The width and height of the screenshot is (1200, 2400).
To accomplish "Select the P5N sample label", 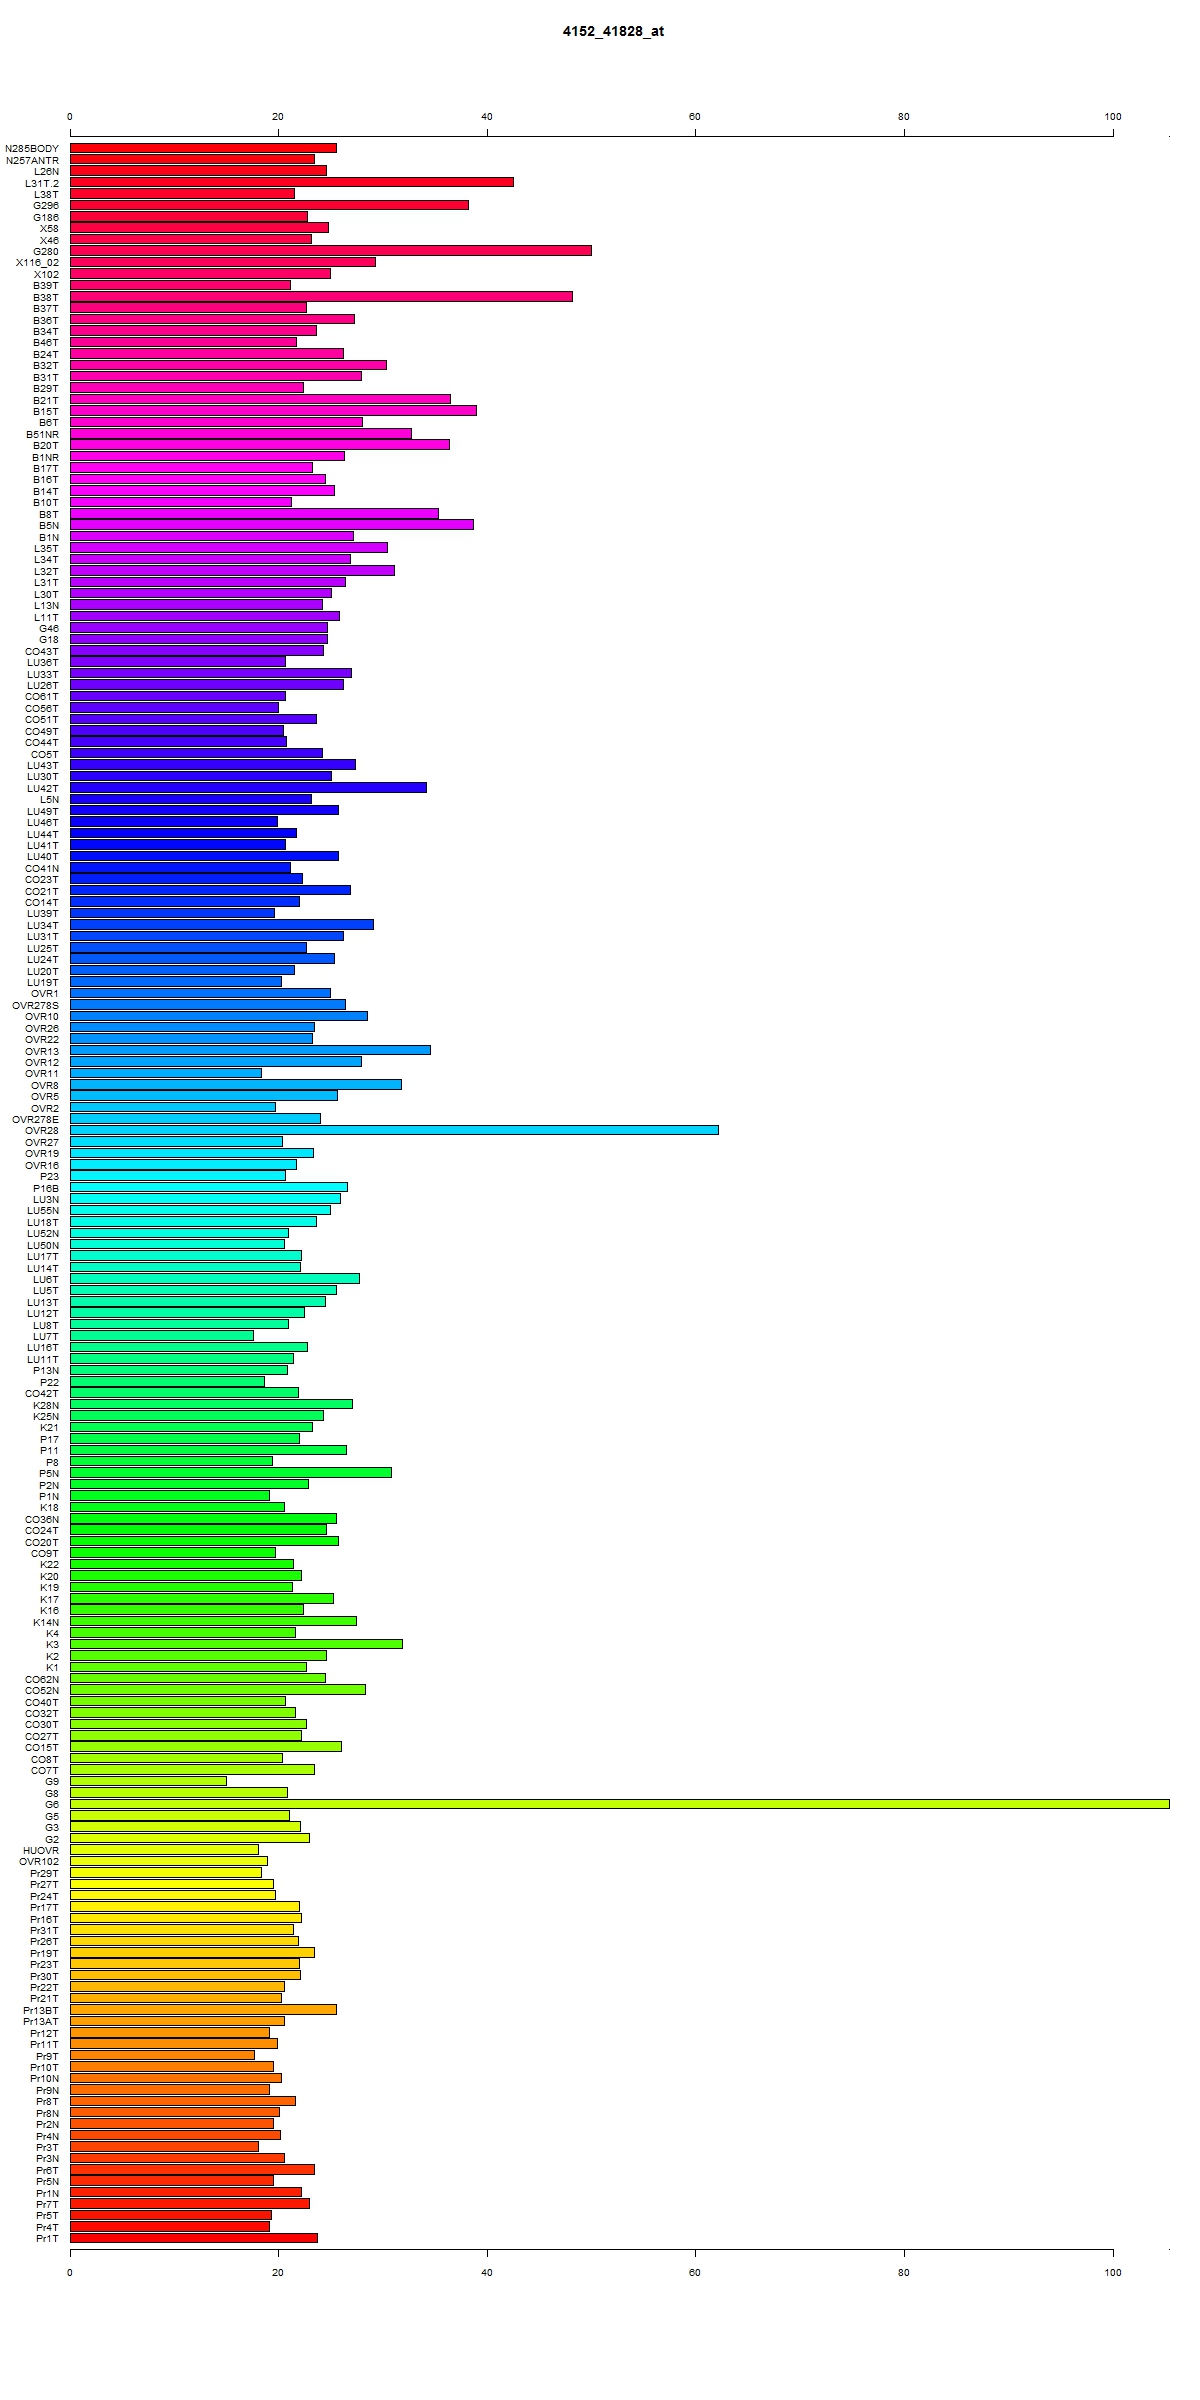I will pyautogui.click(x=49, y=1473).
